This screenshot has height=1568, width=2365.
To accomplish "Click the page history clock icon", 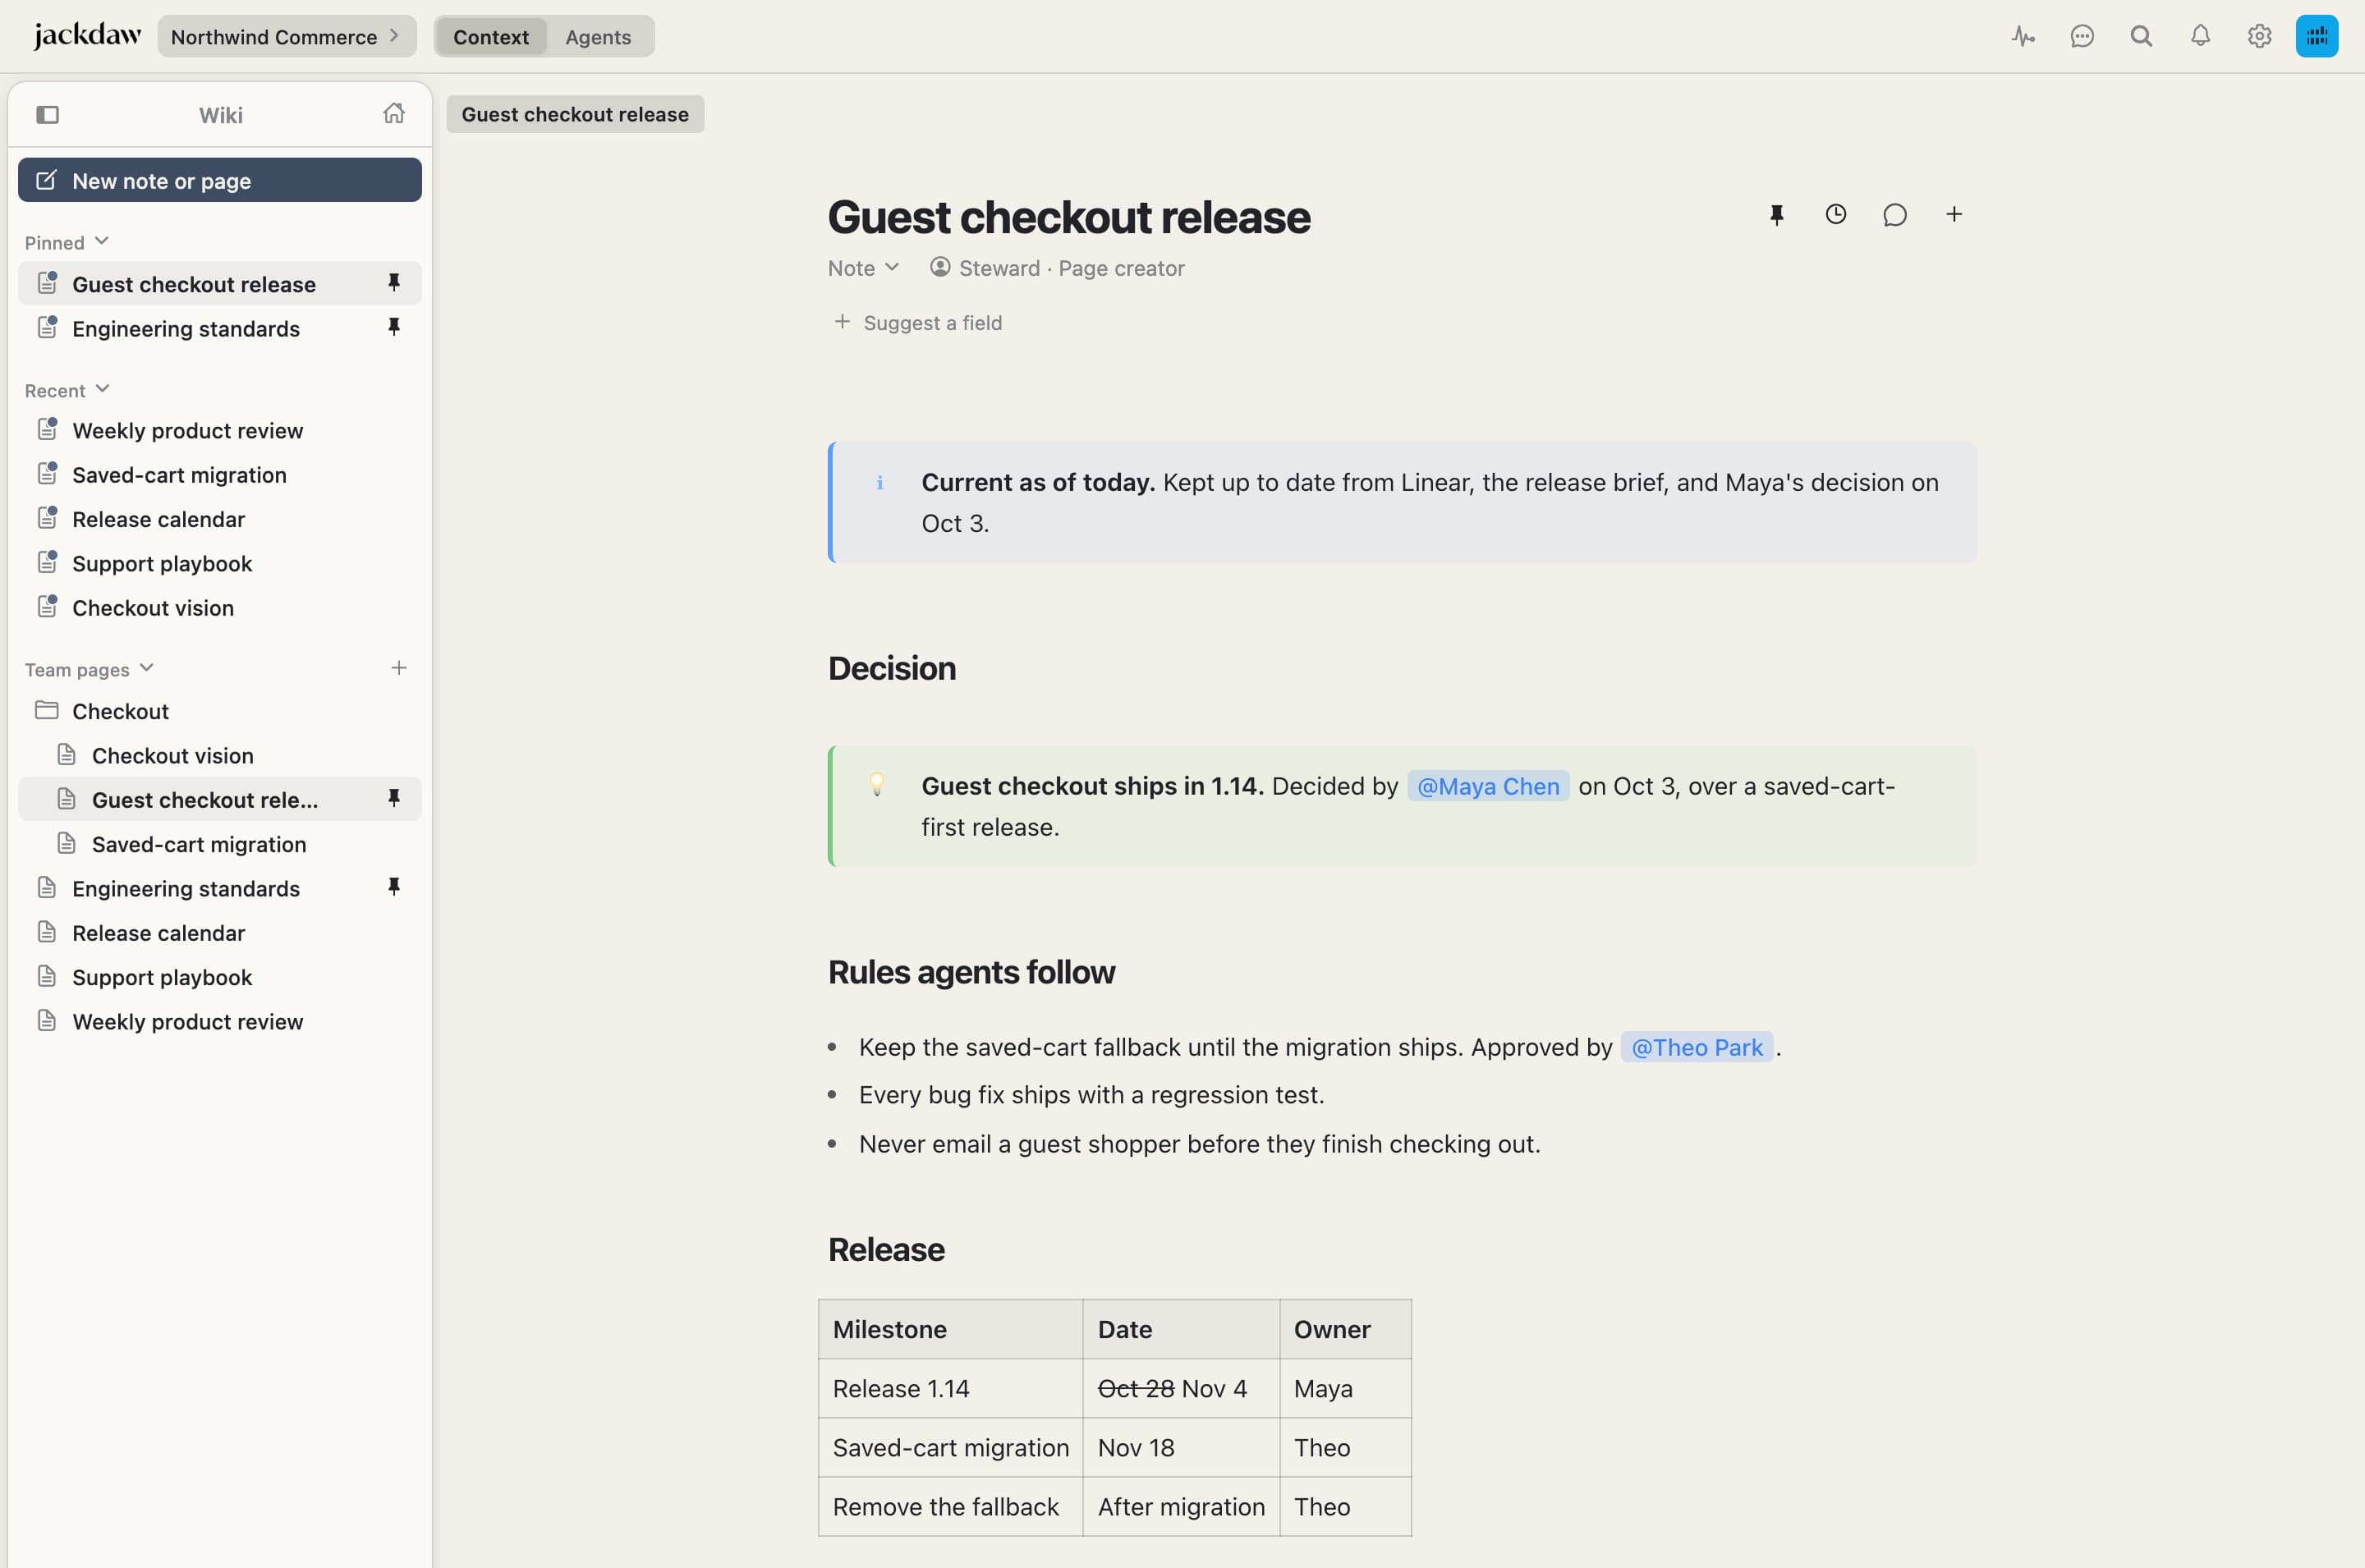I will tap(1836, 215).
